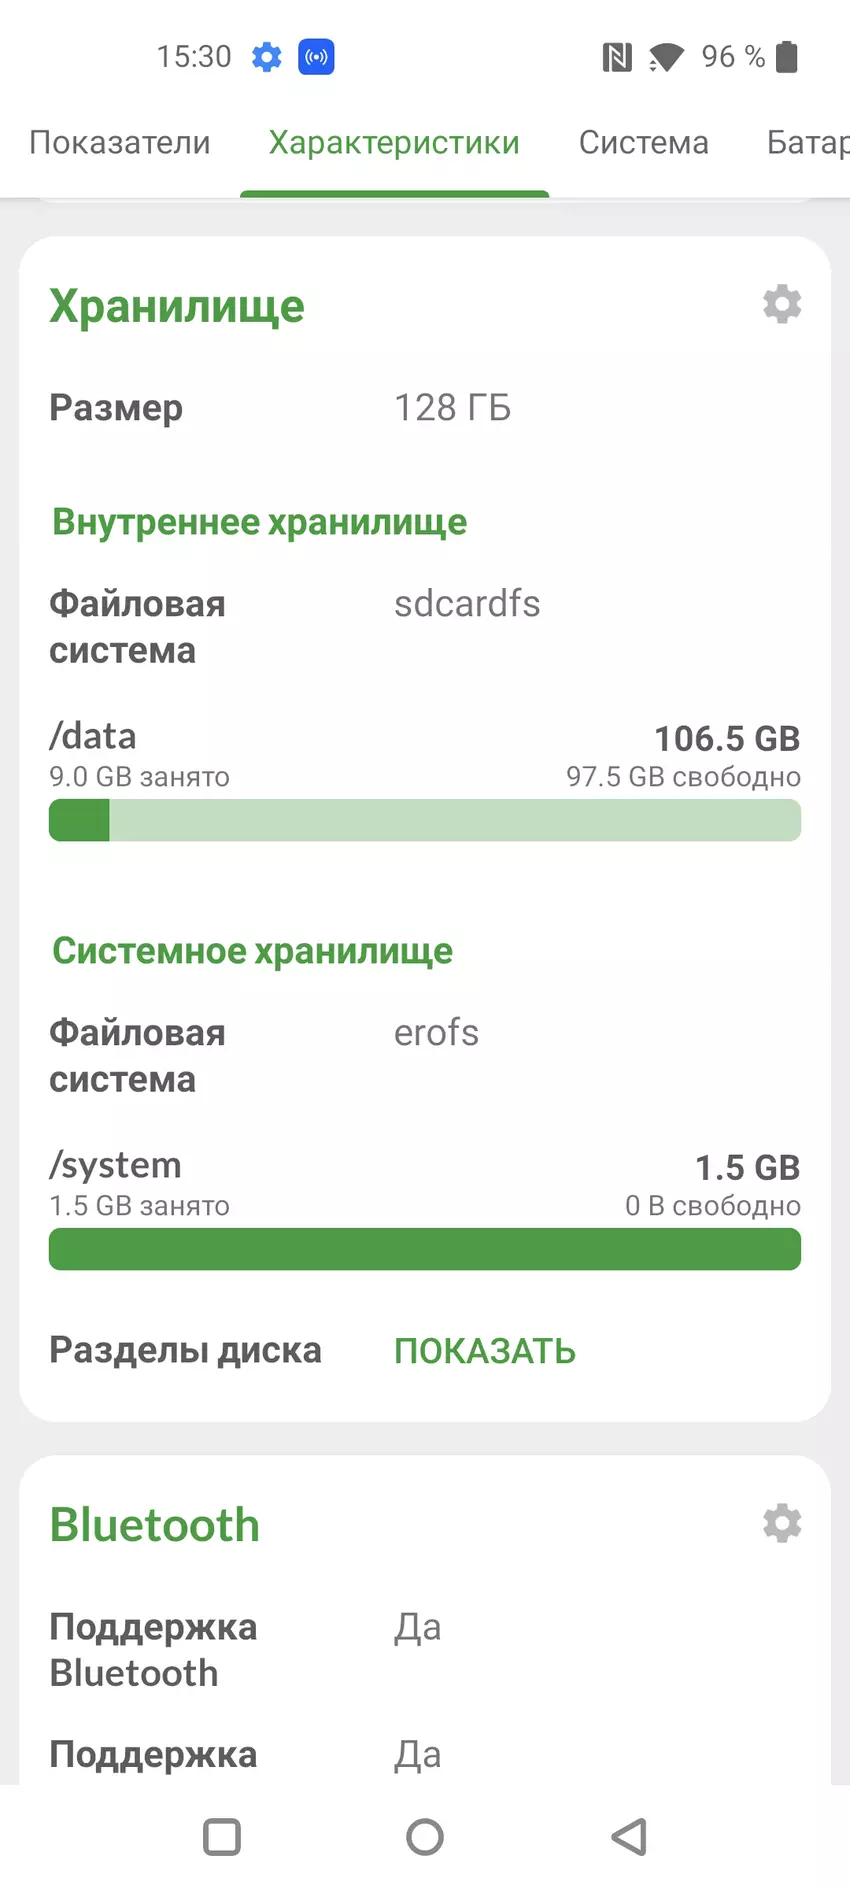
Task: Tap the settings gear in the status bar
Action: coord(267,57)
